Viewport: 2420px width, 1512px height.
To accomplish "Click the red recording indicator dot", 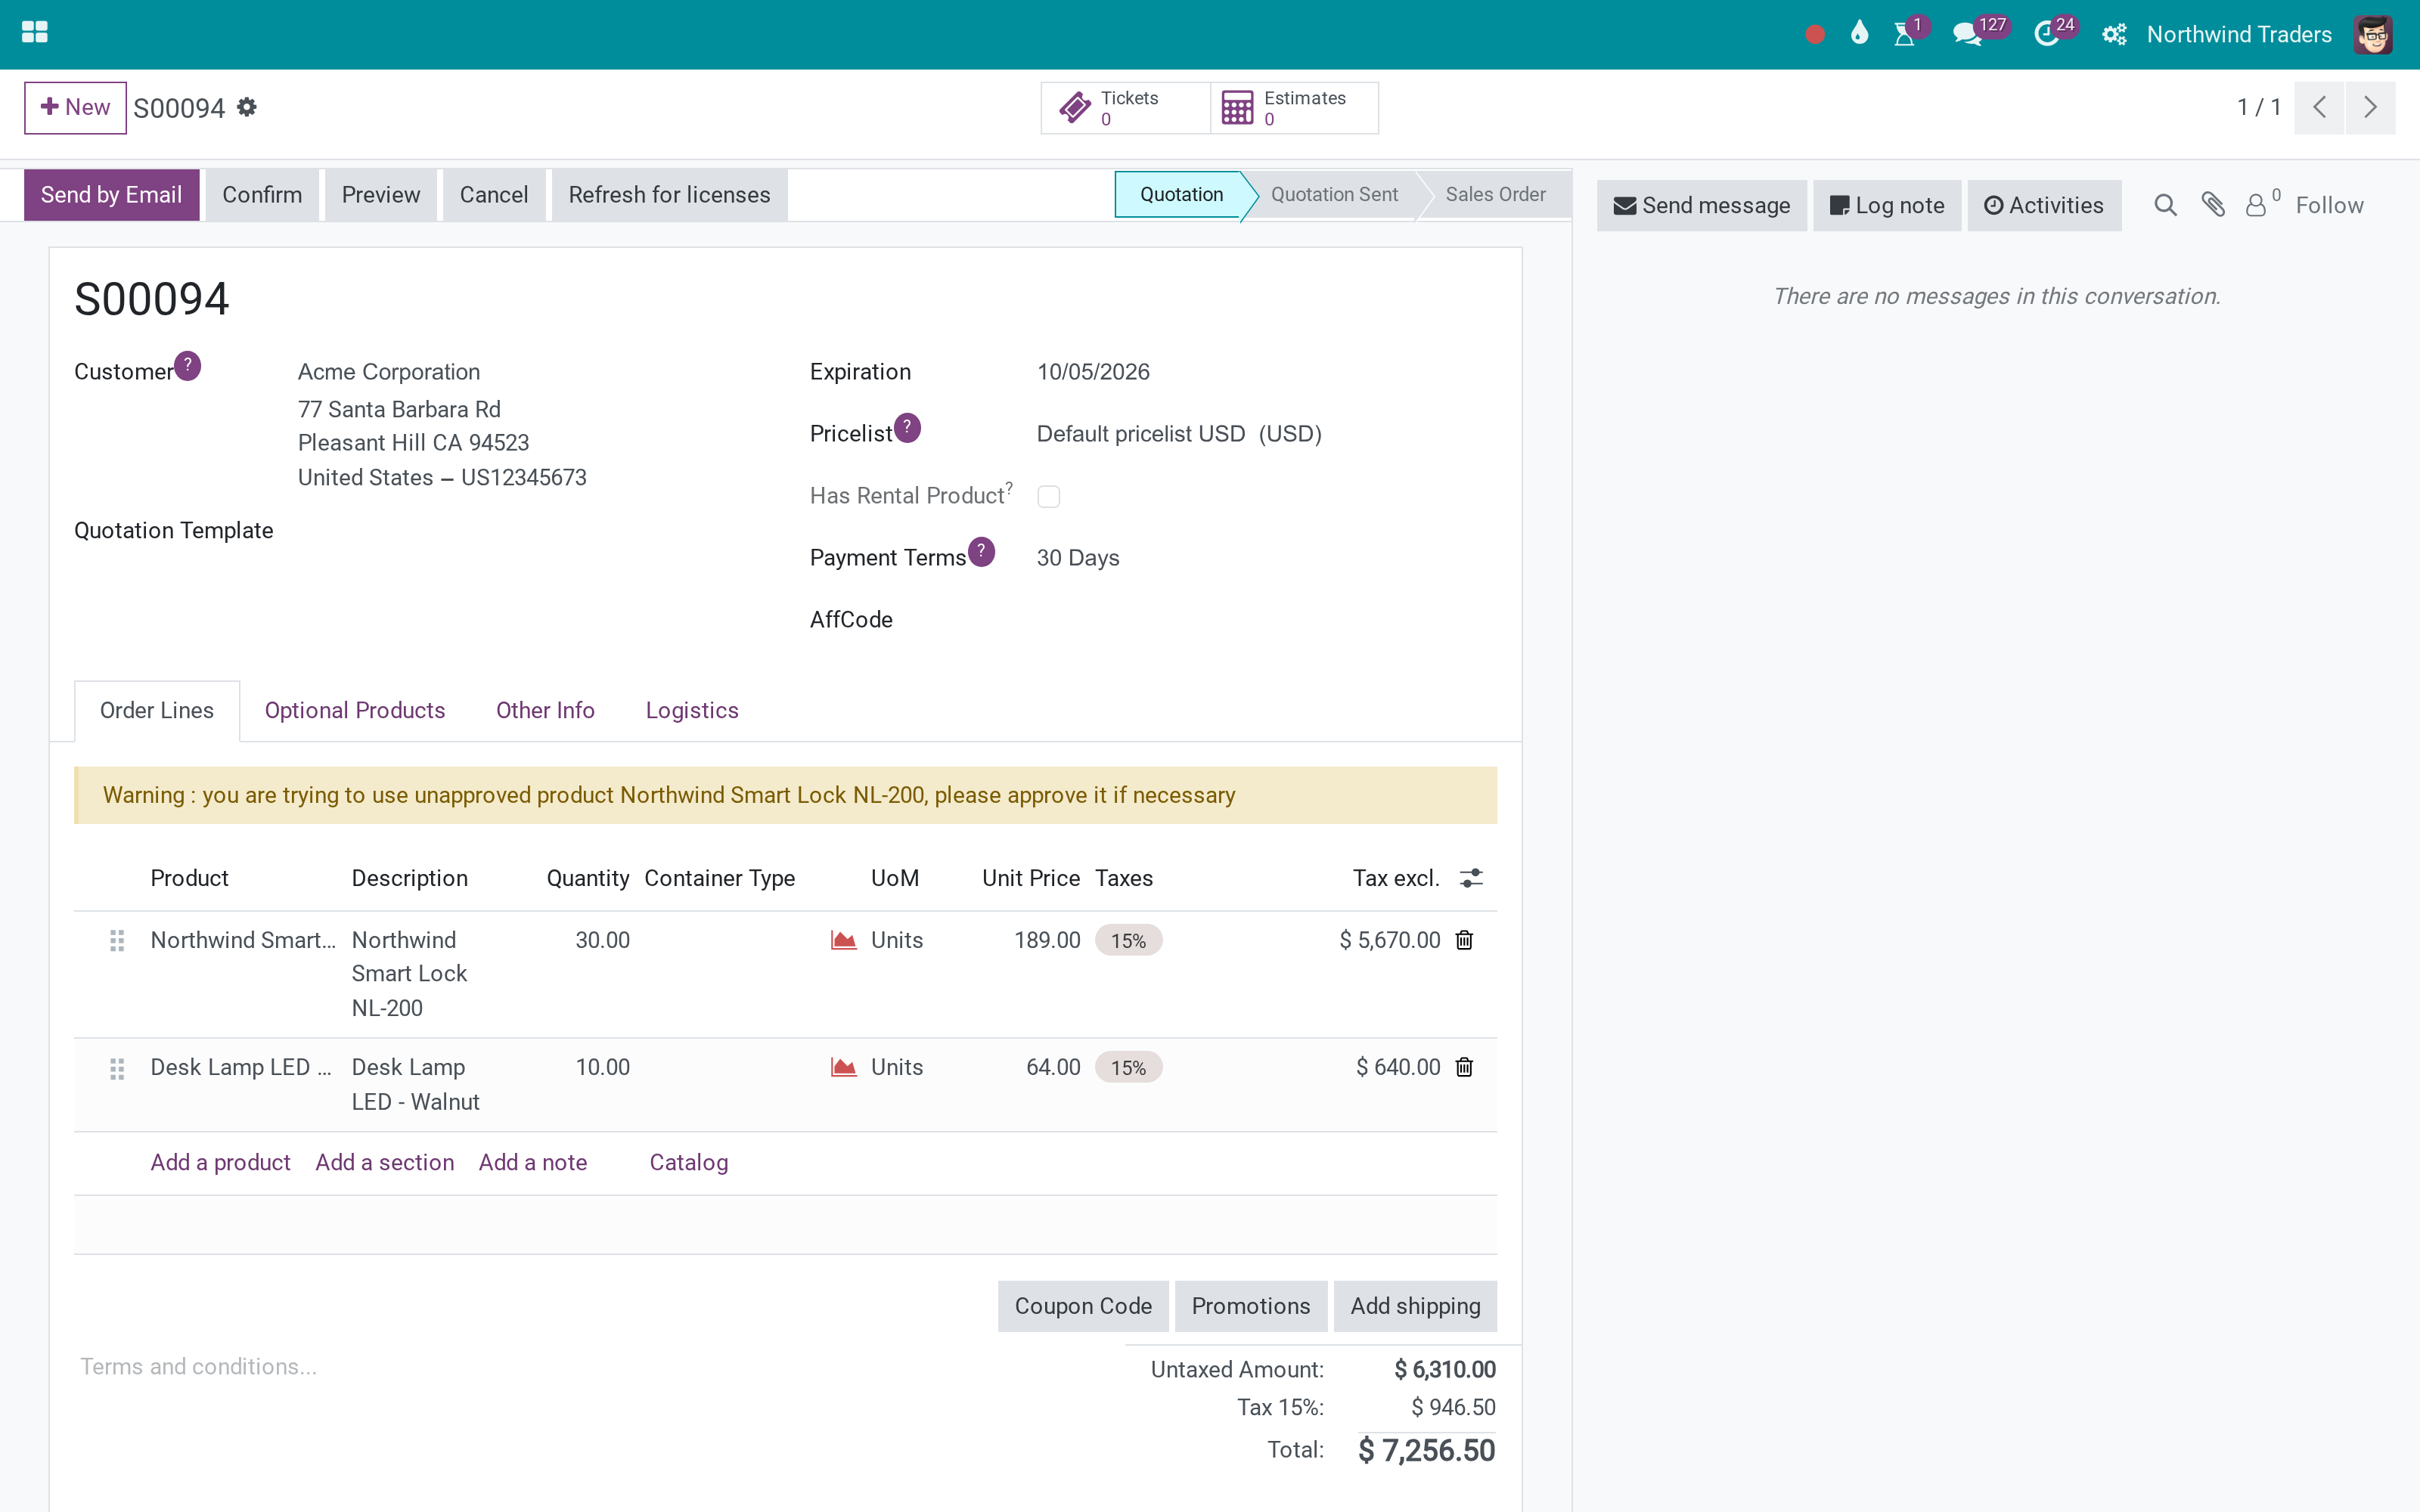I will pyautogui.click(x=1815, y=35).
